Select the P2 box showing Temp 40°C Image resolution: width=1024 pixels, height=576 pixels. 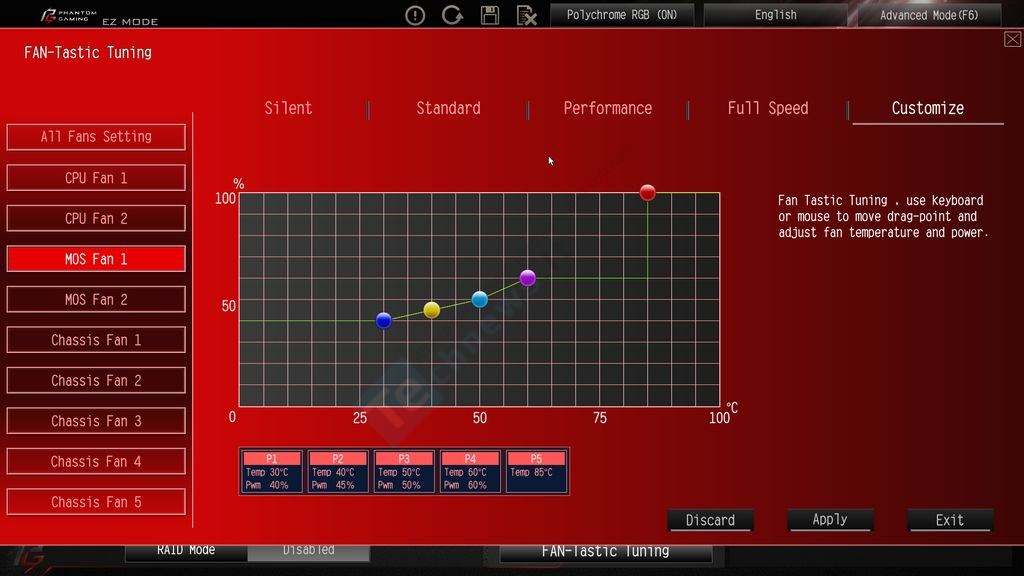[338, 471]
